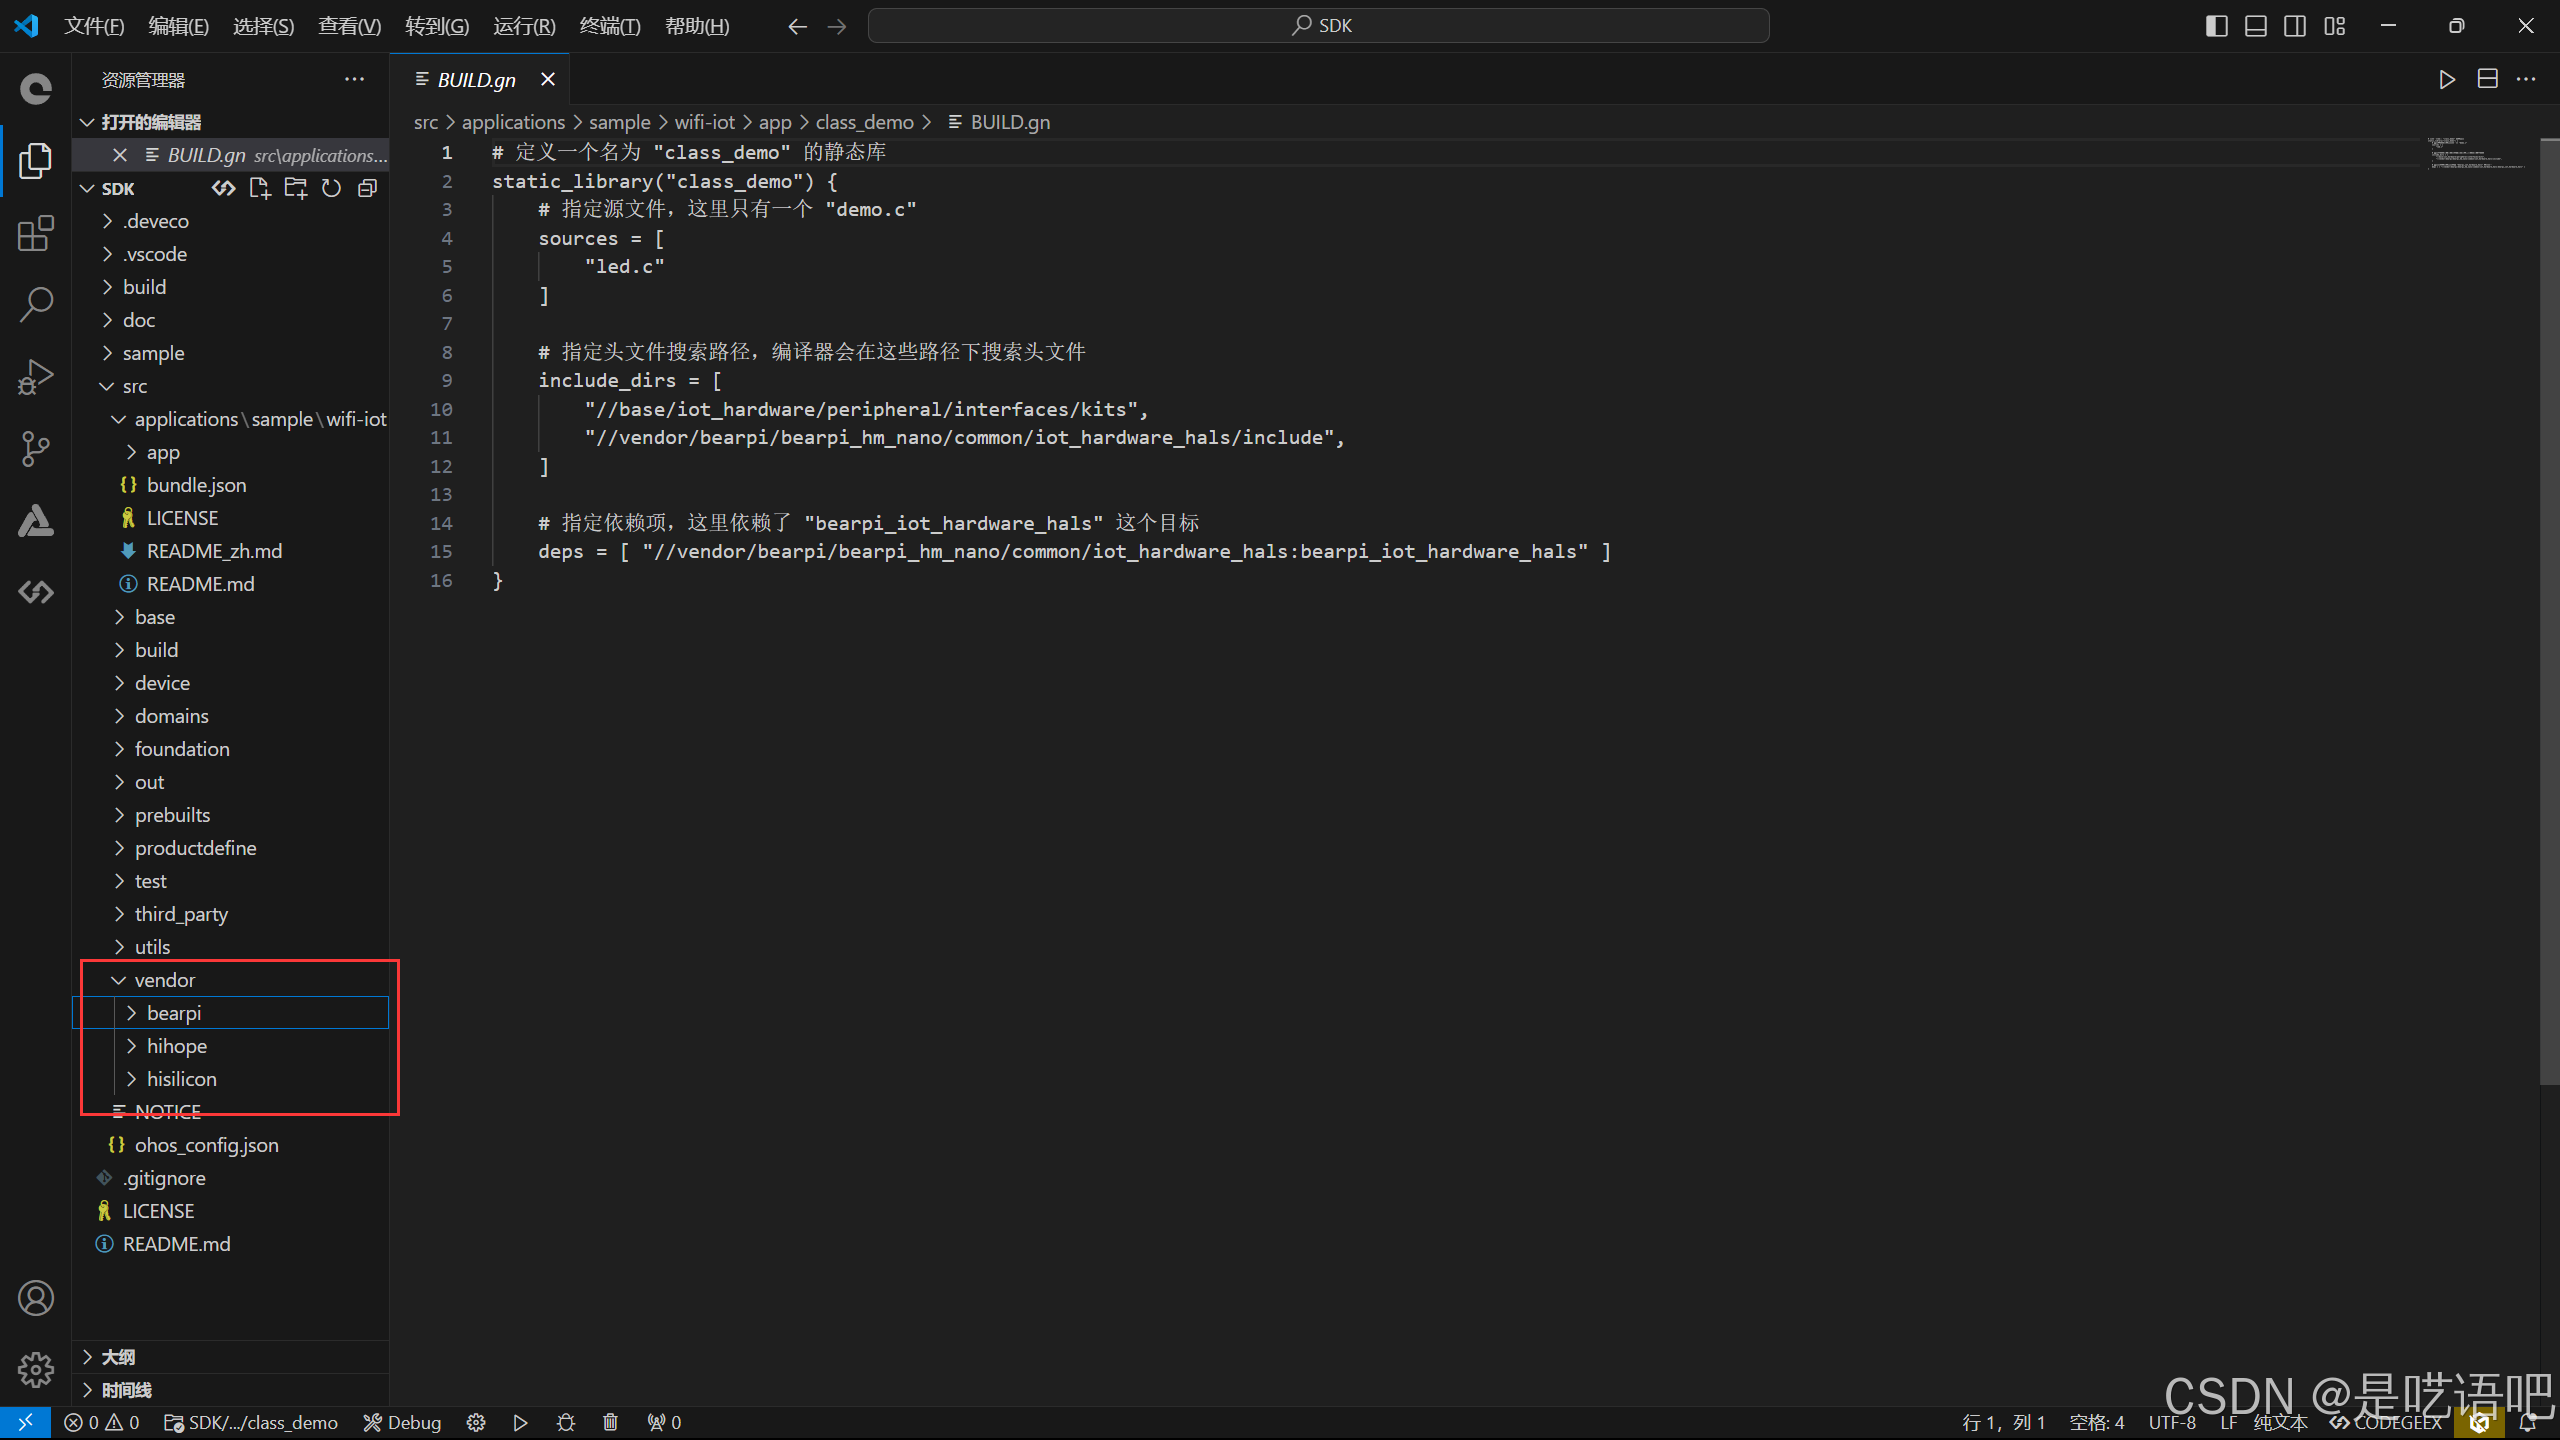Open Run and Debug view
Viewport: 2560px width, 1440px height.
[x=36, y=377]
